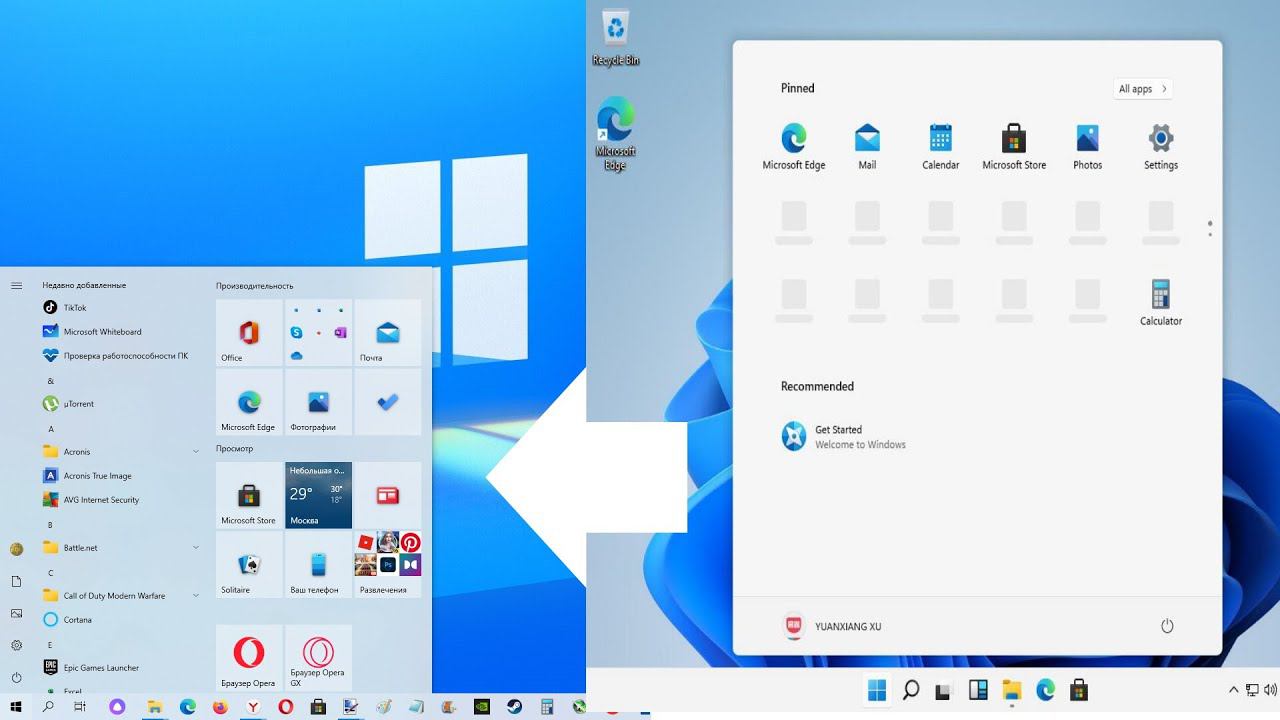The image size is (1280, 720).
Task: Open Yandex Browser on the Windows 10 taskbar
Action: (254, 707)
